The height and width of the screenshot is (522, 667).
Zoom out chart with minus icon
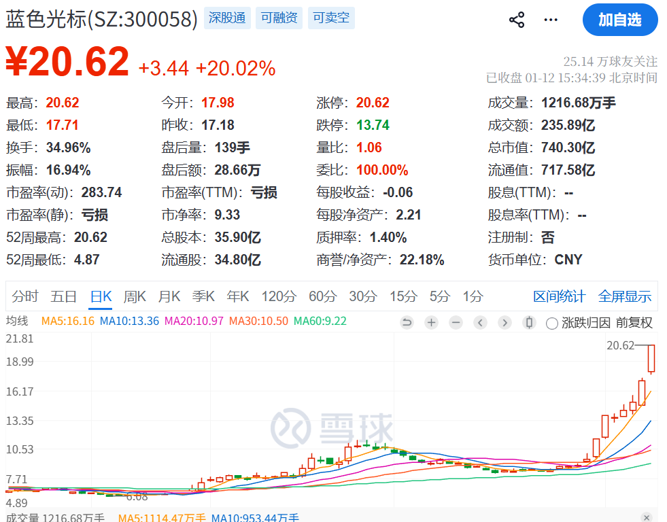point(455,322)
